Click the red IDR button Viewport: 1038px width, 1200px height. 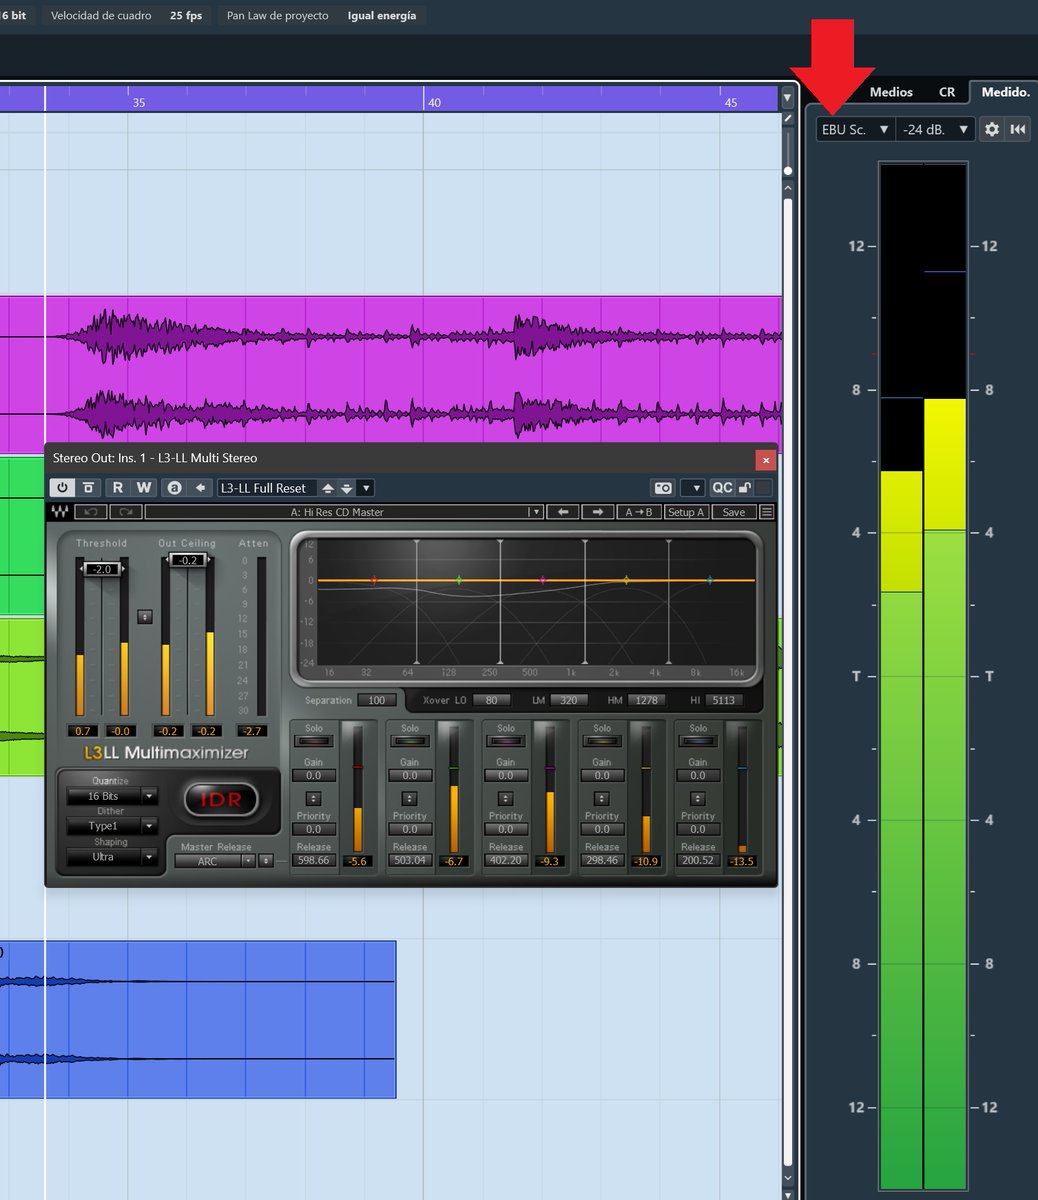pos(221,800)
